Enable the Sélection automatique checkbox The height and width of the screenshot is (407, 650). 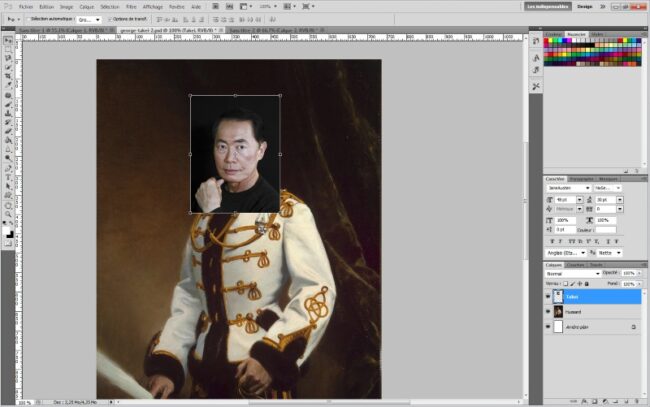click(27, 19)
